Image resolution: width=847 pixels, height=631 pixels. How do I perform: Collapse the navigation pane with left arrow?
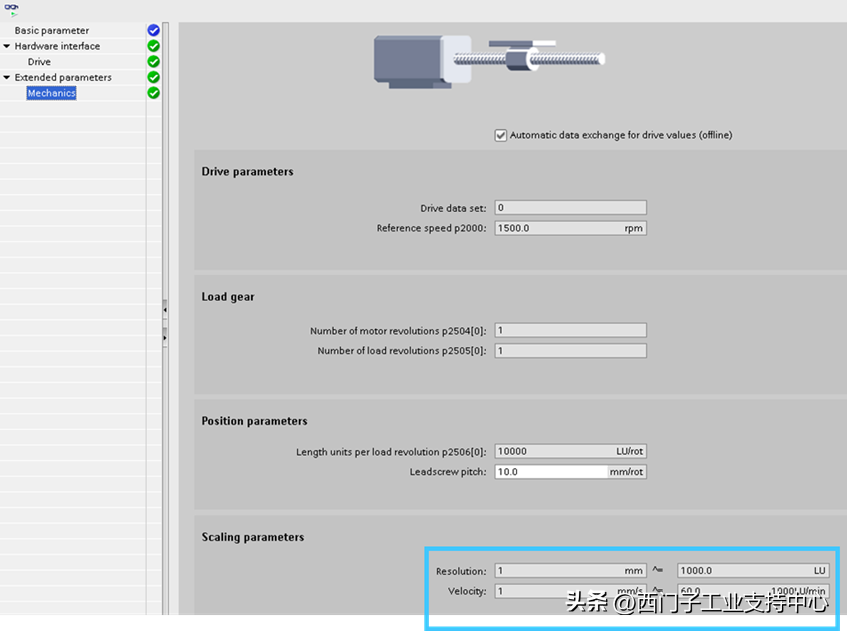pos(165,311)
